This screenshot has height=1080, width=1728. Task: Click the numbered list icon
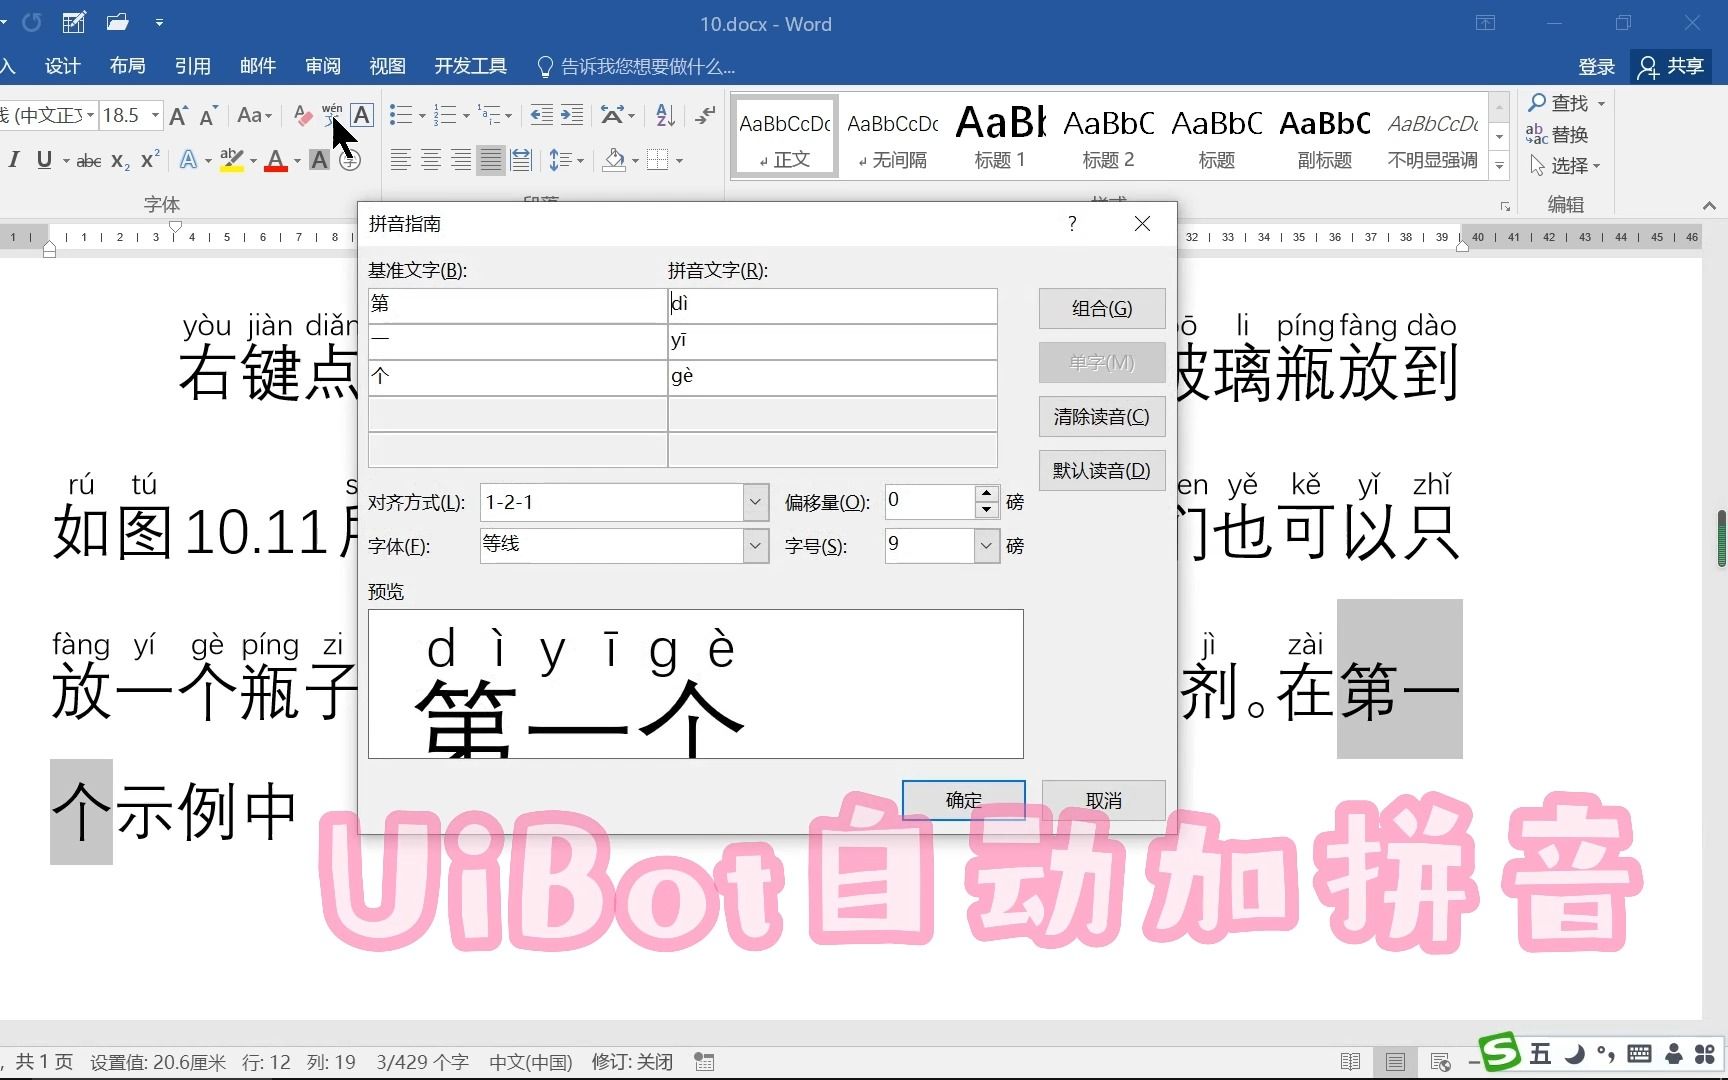click(445, 115)
